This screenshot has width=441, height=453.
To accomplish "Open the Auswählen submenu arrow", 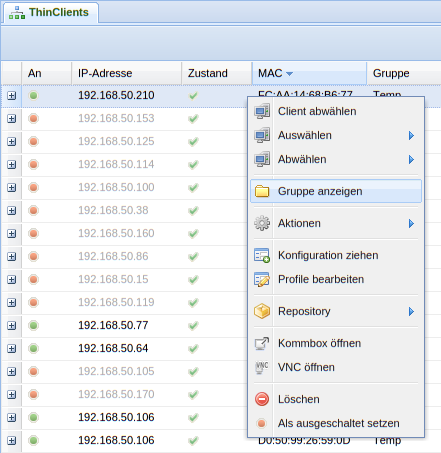I will coord(411,135).
